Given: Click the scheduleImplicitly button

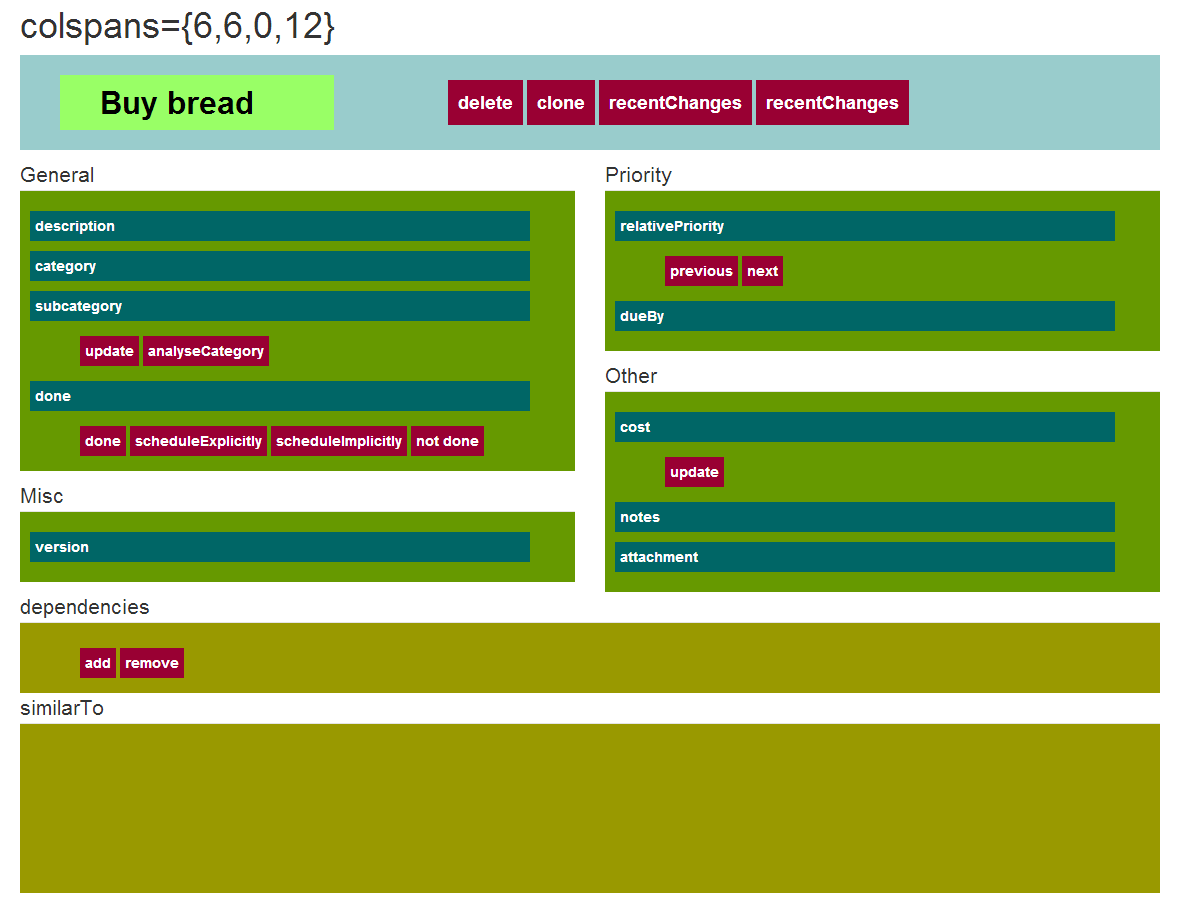Looking at the screenshot, I should (339, 441).
